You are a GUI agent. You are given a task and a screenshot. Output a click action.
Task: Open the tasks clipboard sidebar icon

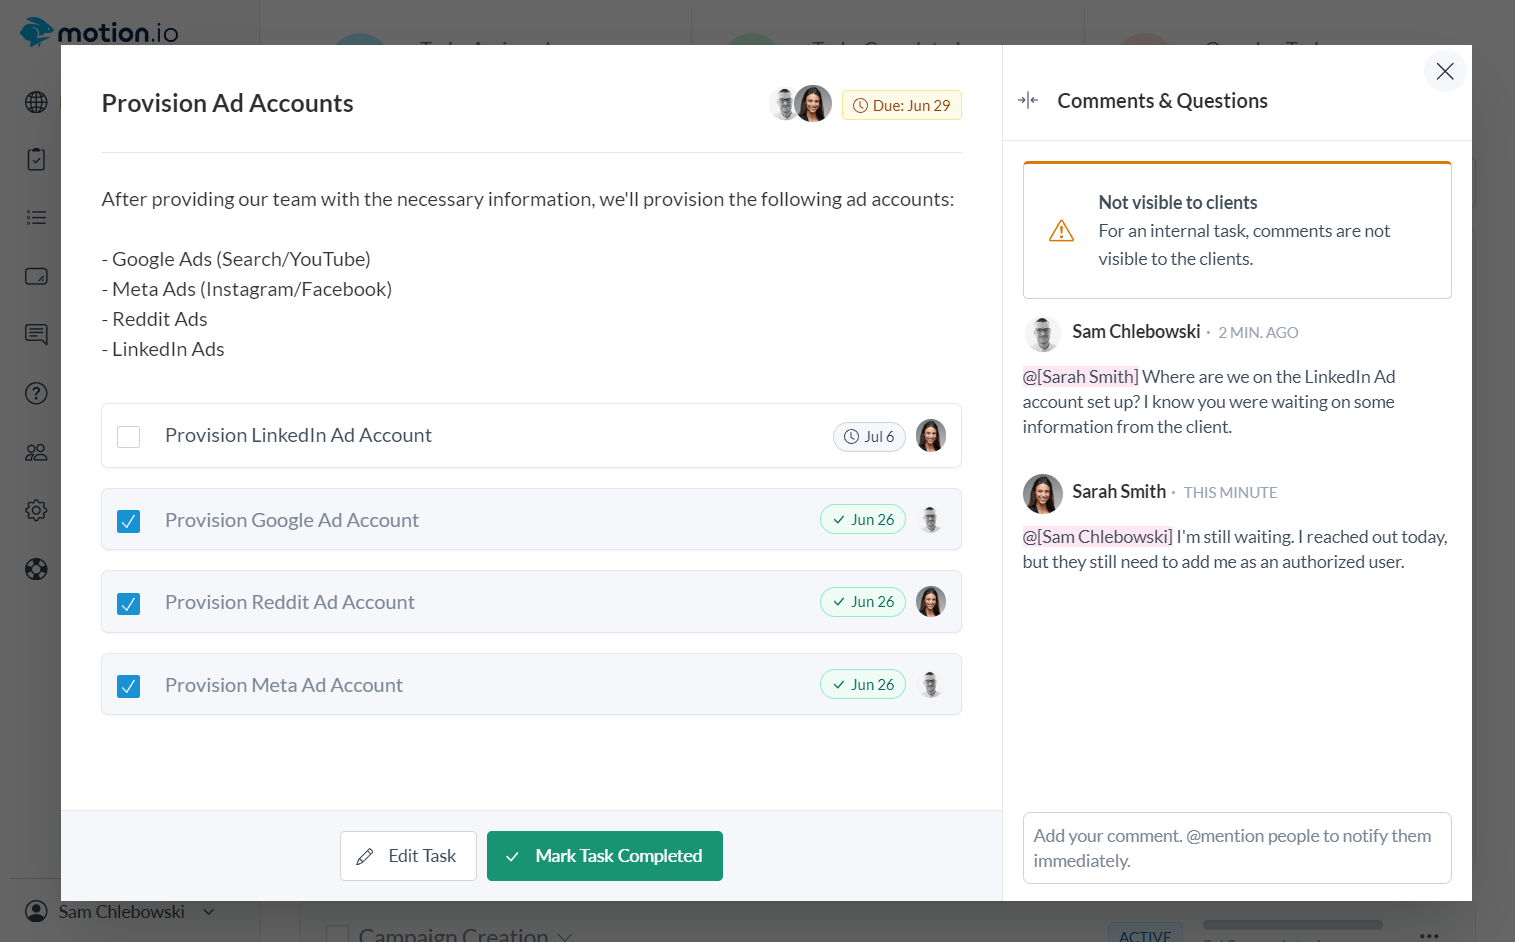tap(36, 159)
